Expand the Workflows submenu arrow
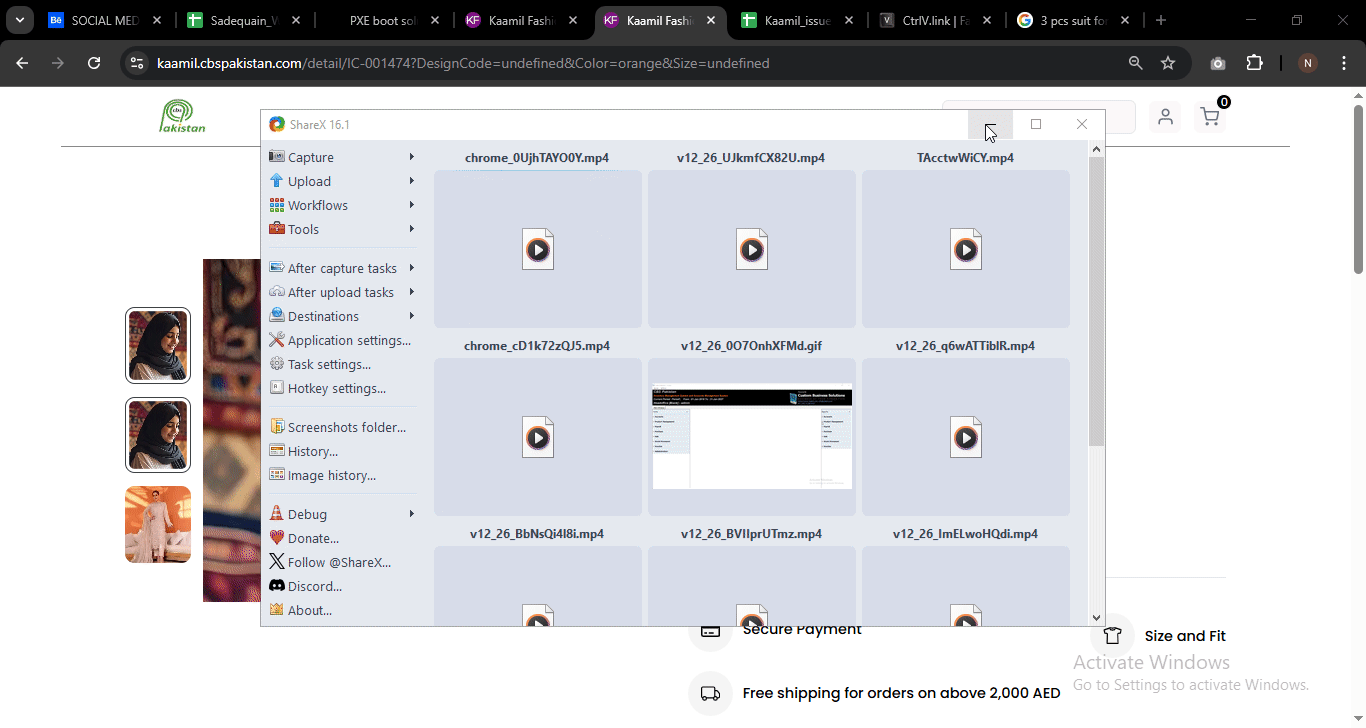Image resolution: width=1366 pixels, height=728 pixels. 411,205
